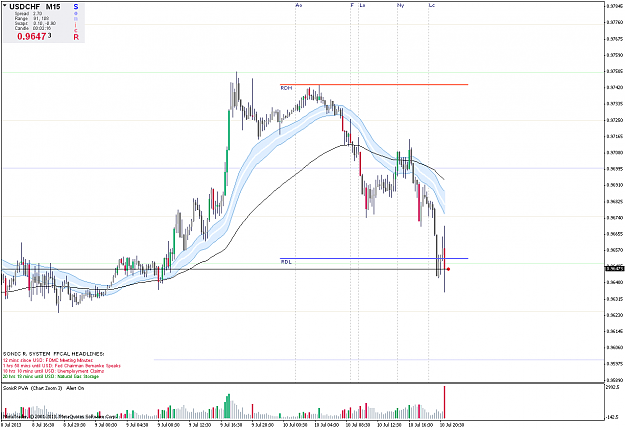Click the black current price tag on axis
The width and height of the screenshot is (625, 429).
coord(615,269)
